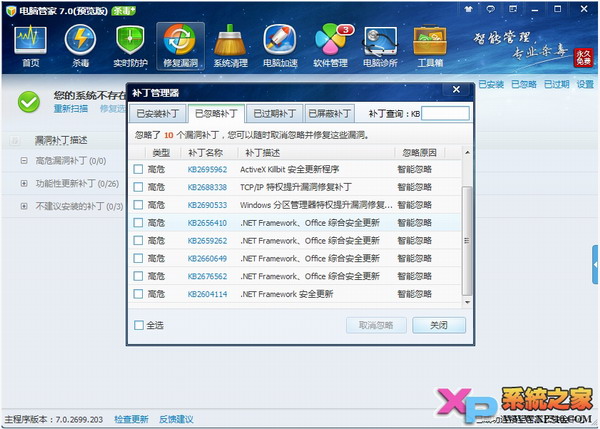Screen dimensions: 600x429
Task: Open the 软件管理 icon with badge
Action: (x=330, y=46)
